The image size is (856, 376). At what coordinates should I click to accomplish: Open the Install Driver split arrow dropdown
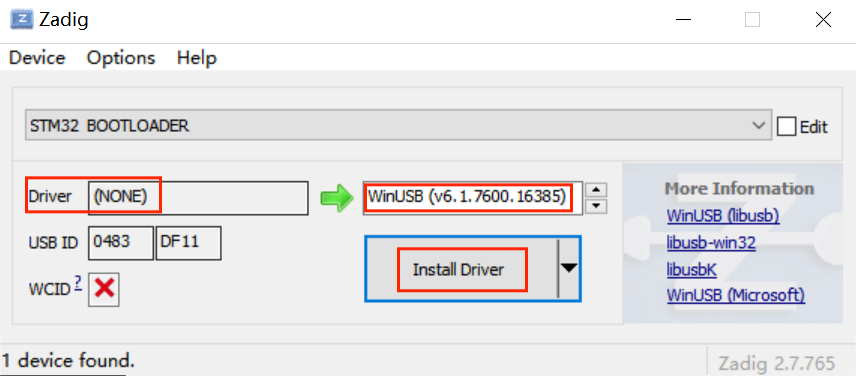569,268
